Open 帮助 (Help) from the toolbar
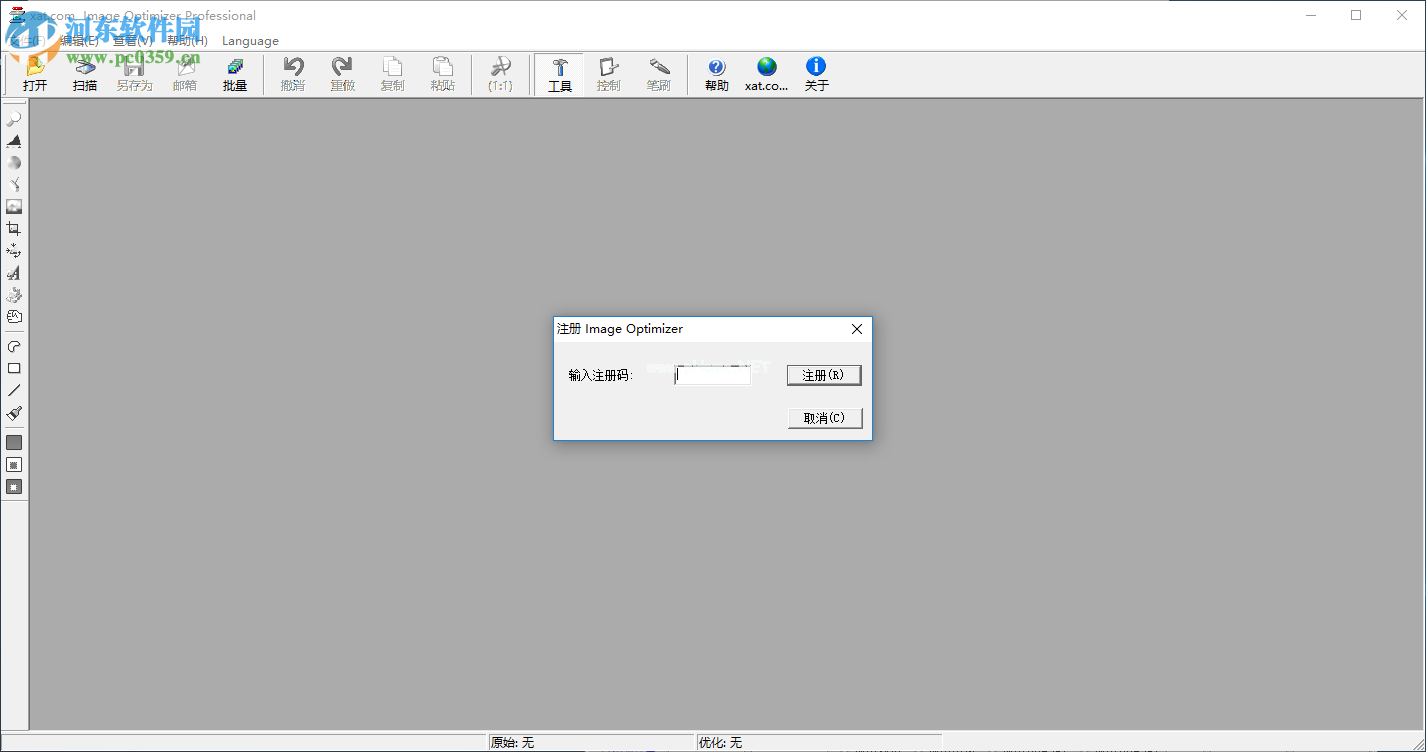The image size is (1426, 752). (x=717, y=74)
